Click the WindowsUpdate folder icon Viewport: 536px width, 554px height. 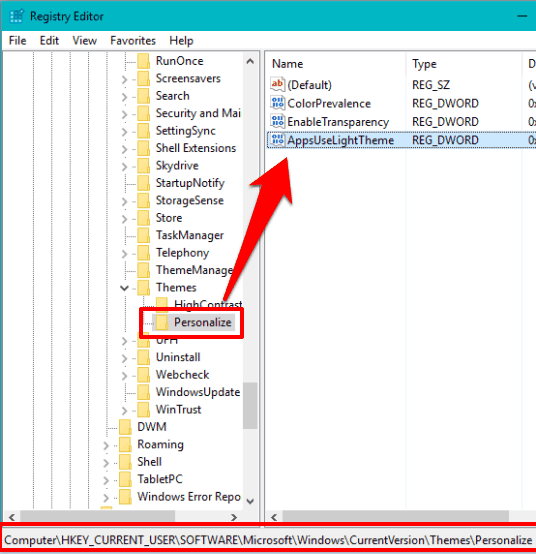click(144, 392)
